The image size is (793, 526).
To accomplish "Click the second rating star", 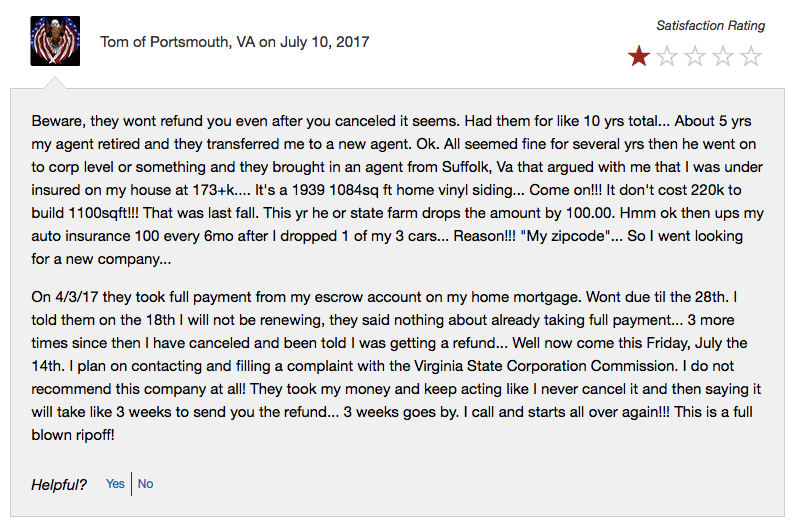I will coord(667,56).
